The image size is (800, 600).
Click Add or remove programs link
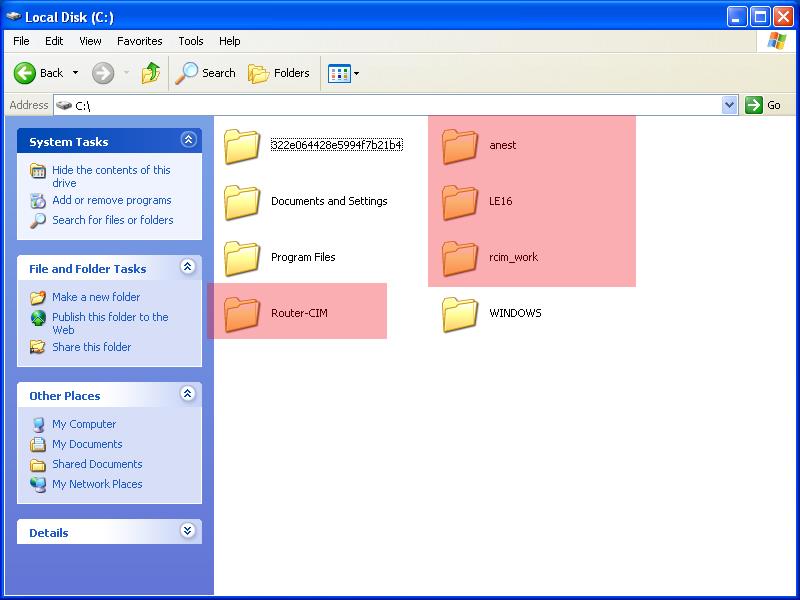[x=112, y=200]
